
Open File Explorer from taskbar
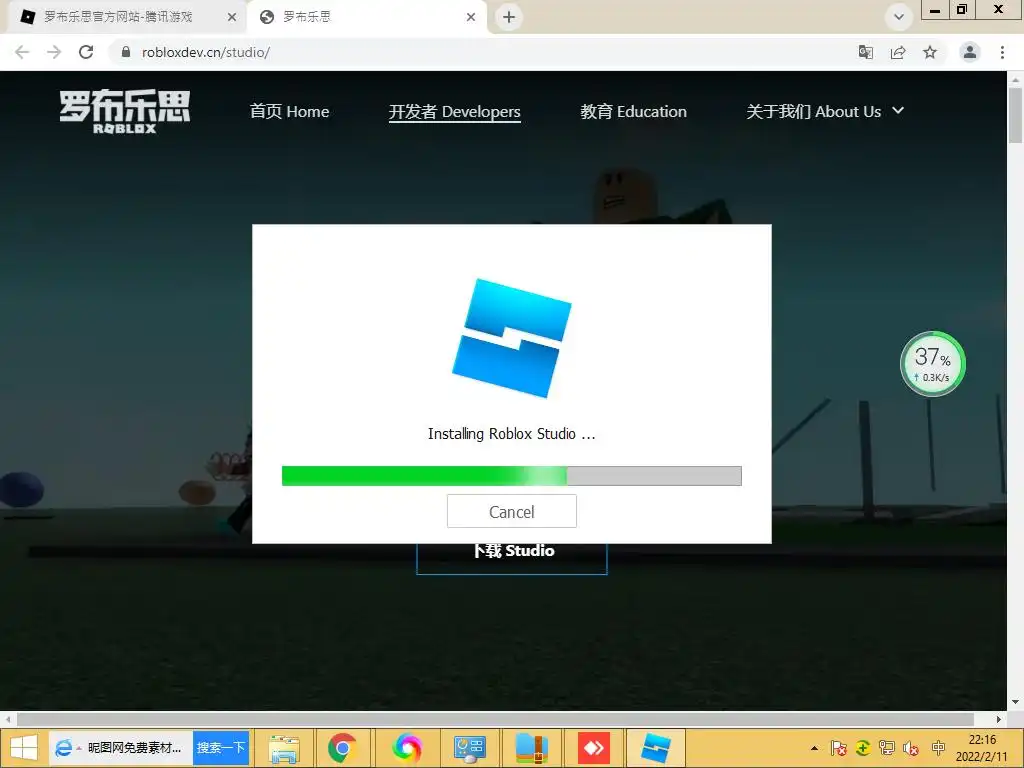point(284,748)
